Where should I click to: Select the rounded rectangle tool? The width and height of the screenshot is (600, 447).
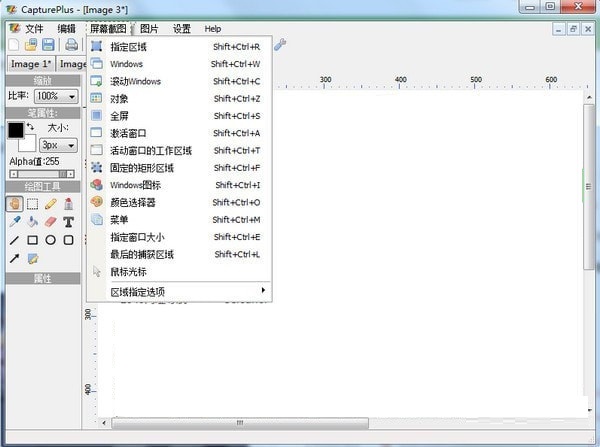click(x=68, y=240)
